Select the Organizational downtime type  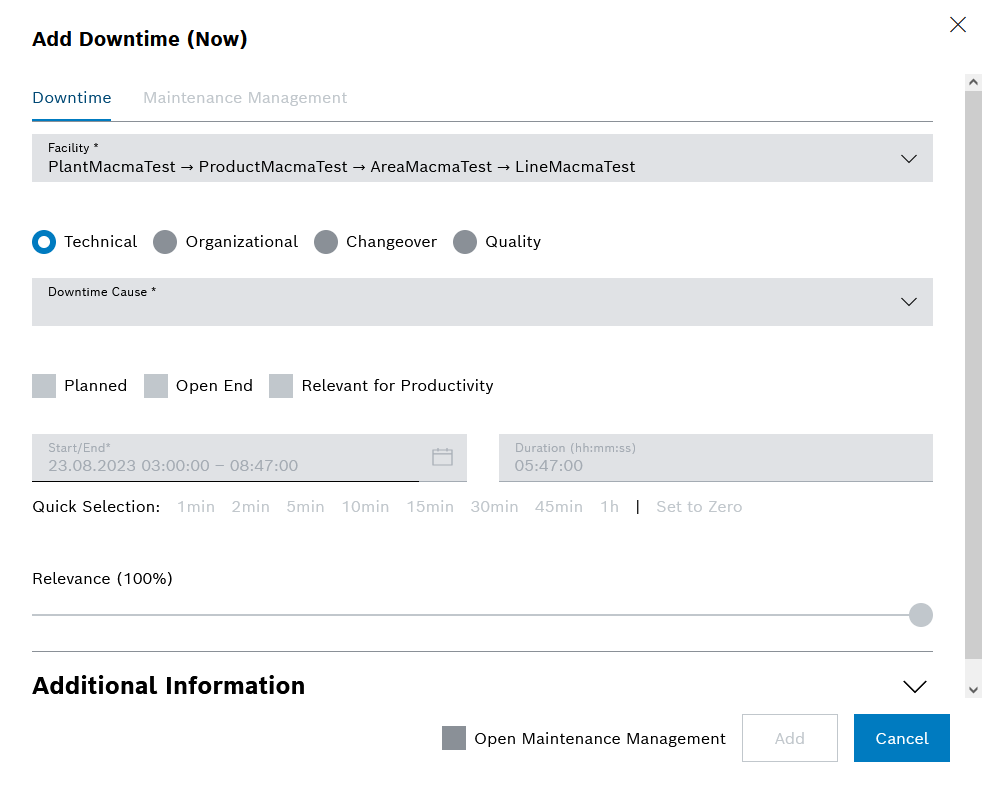coord(164,242)
